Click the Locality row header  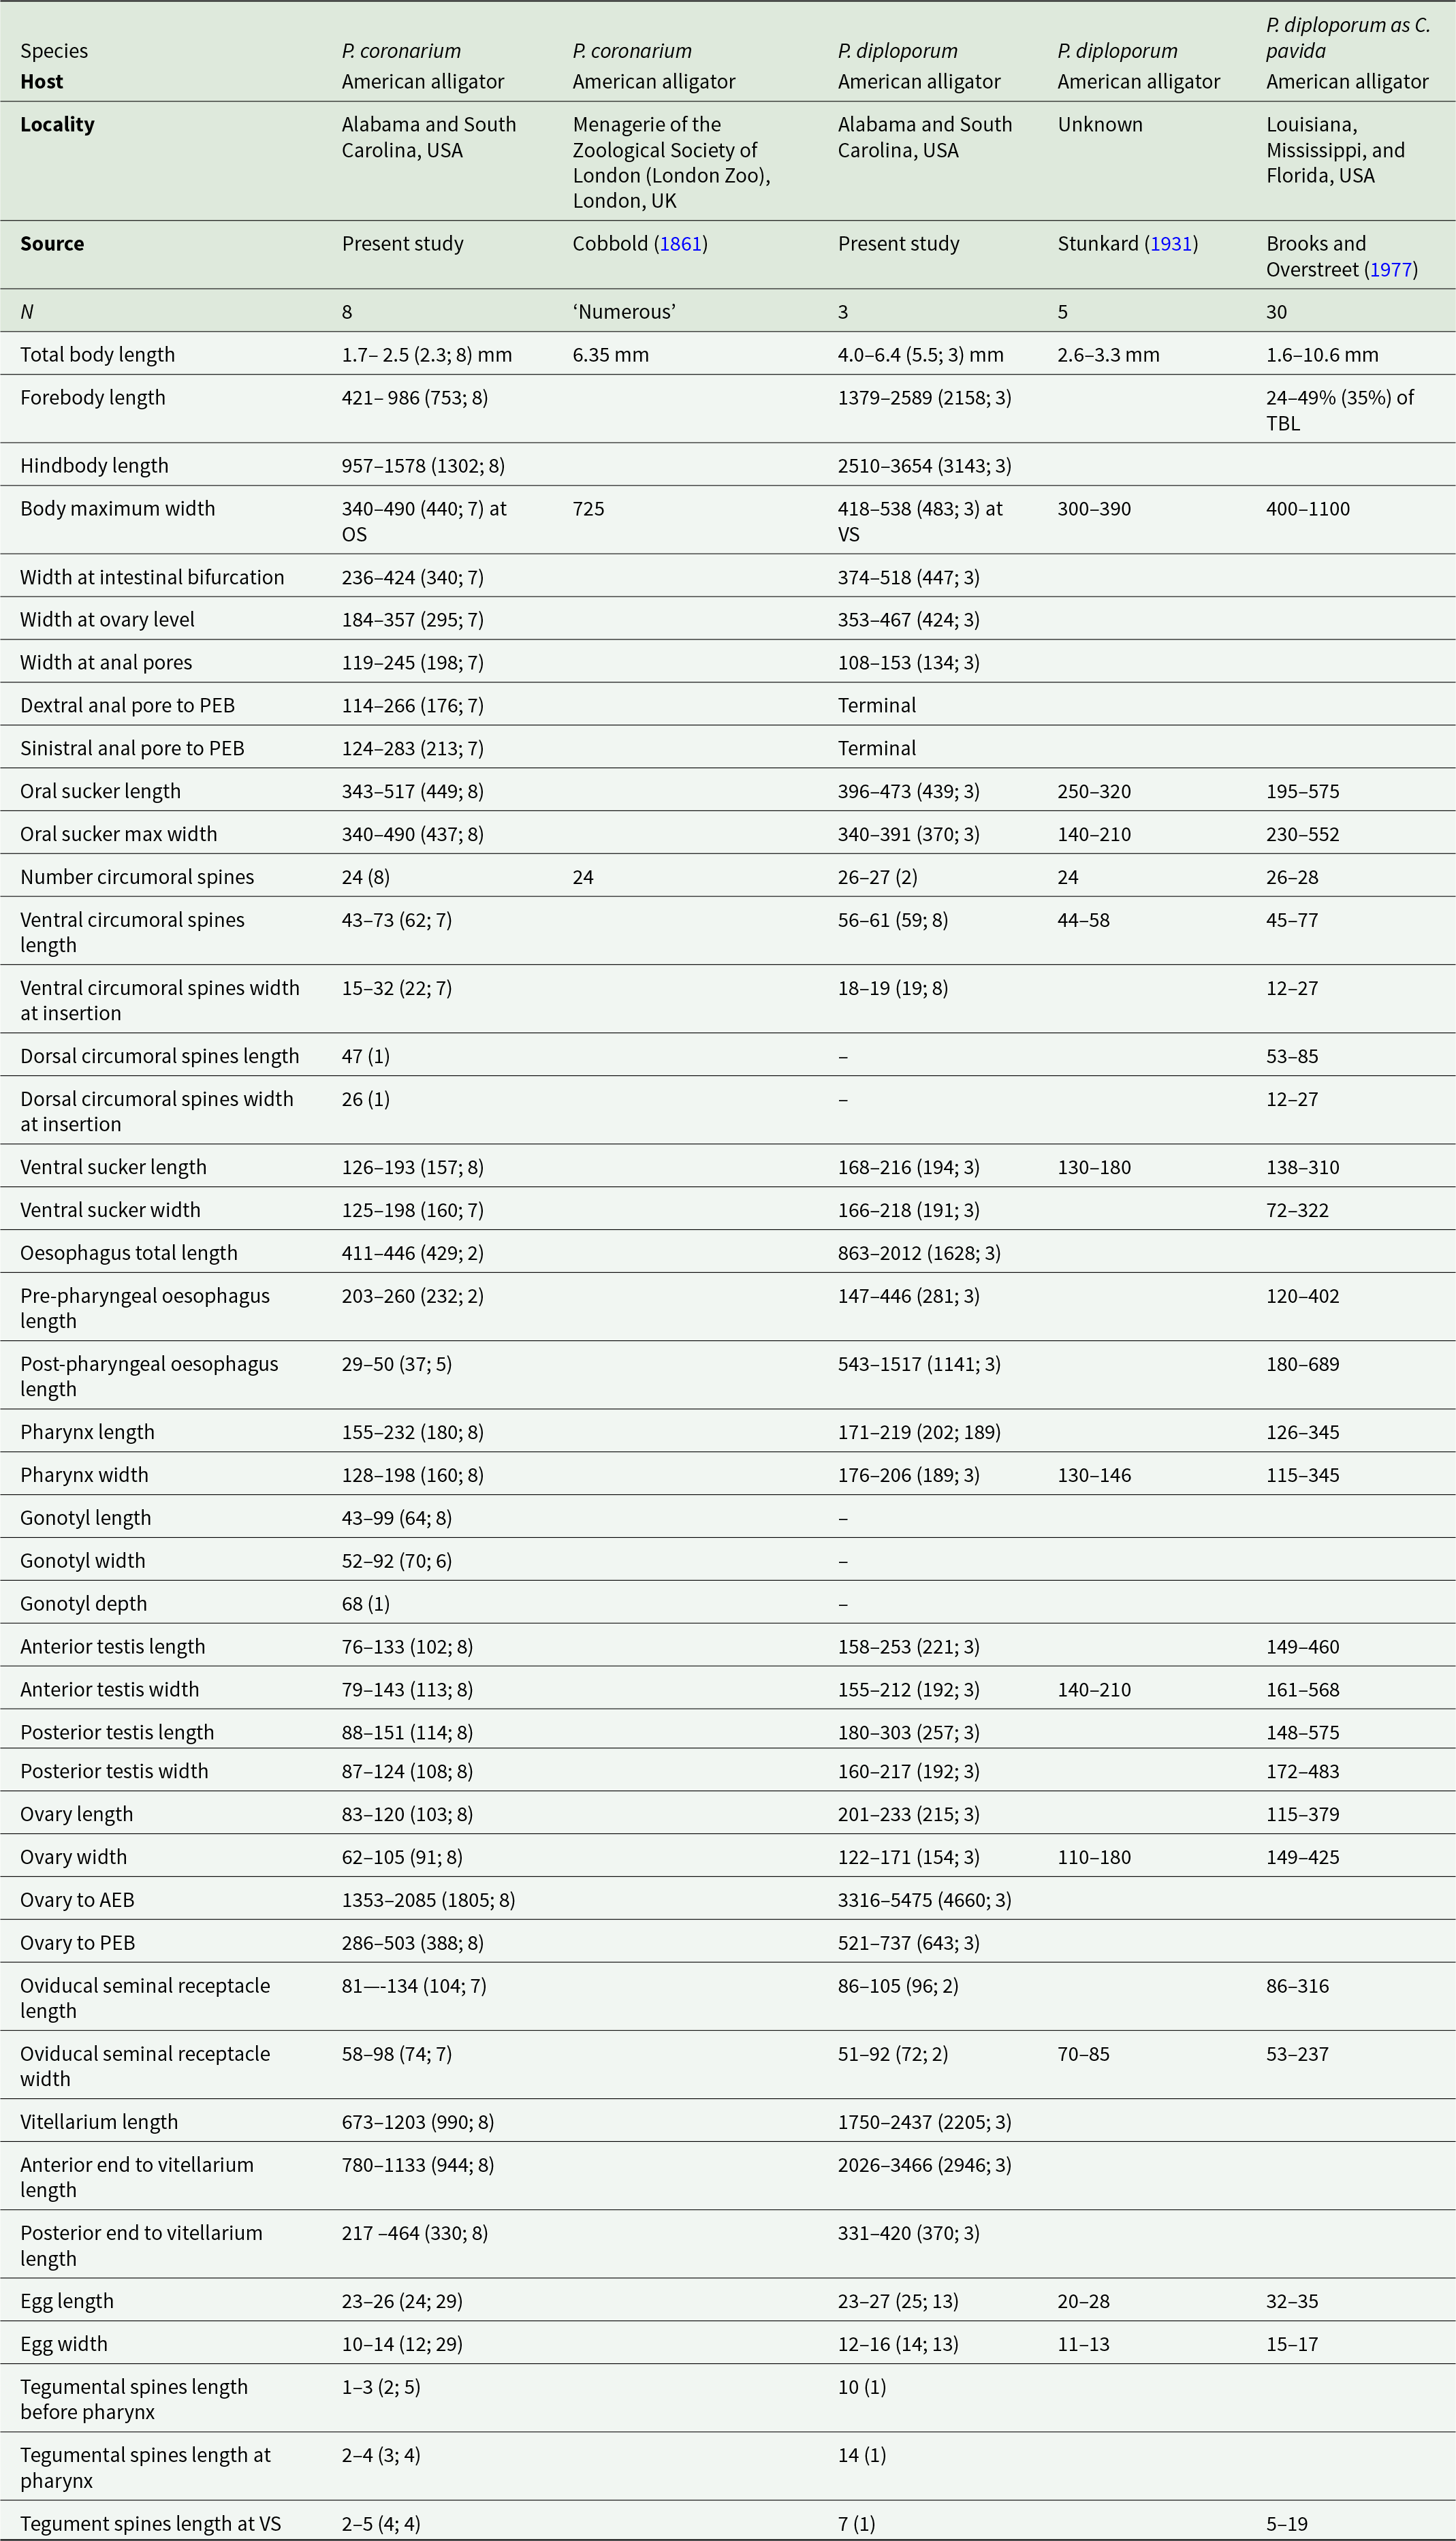pos(57,124)
